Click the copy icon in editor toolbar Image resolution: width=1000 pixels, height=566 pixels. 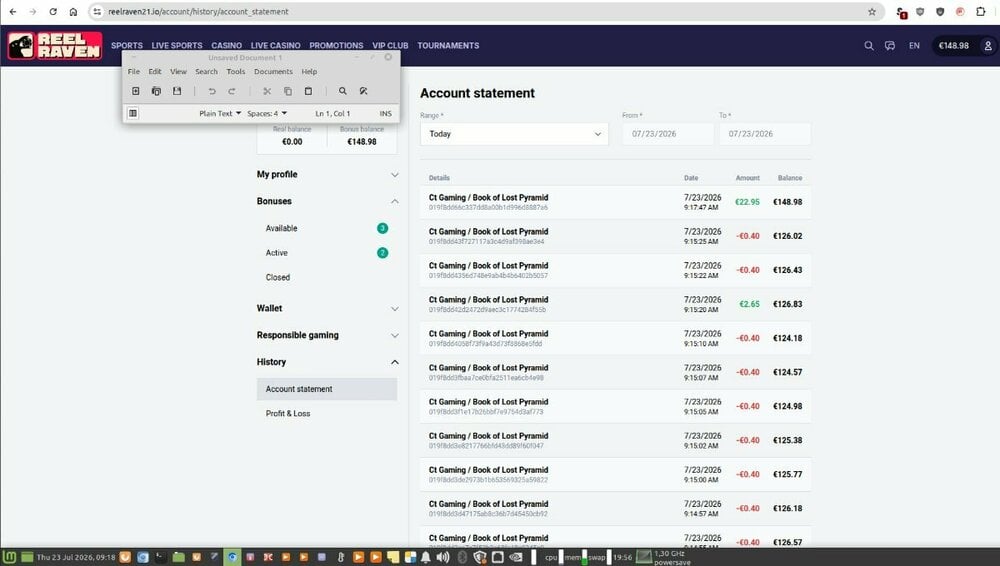(288, 91)
